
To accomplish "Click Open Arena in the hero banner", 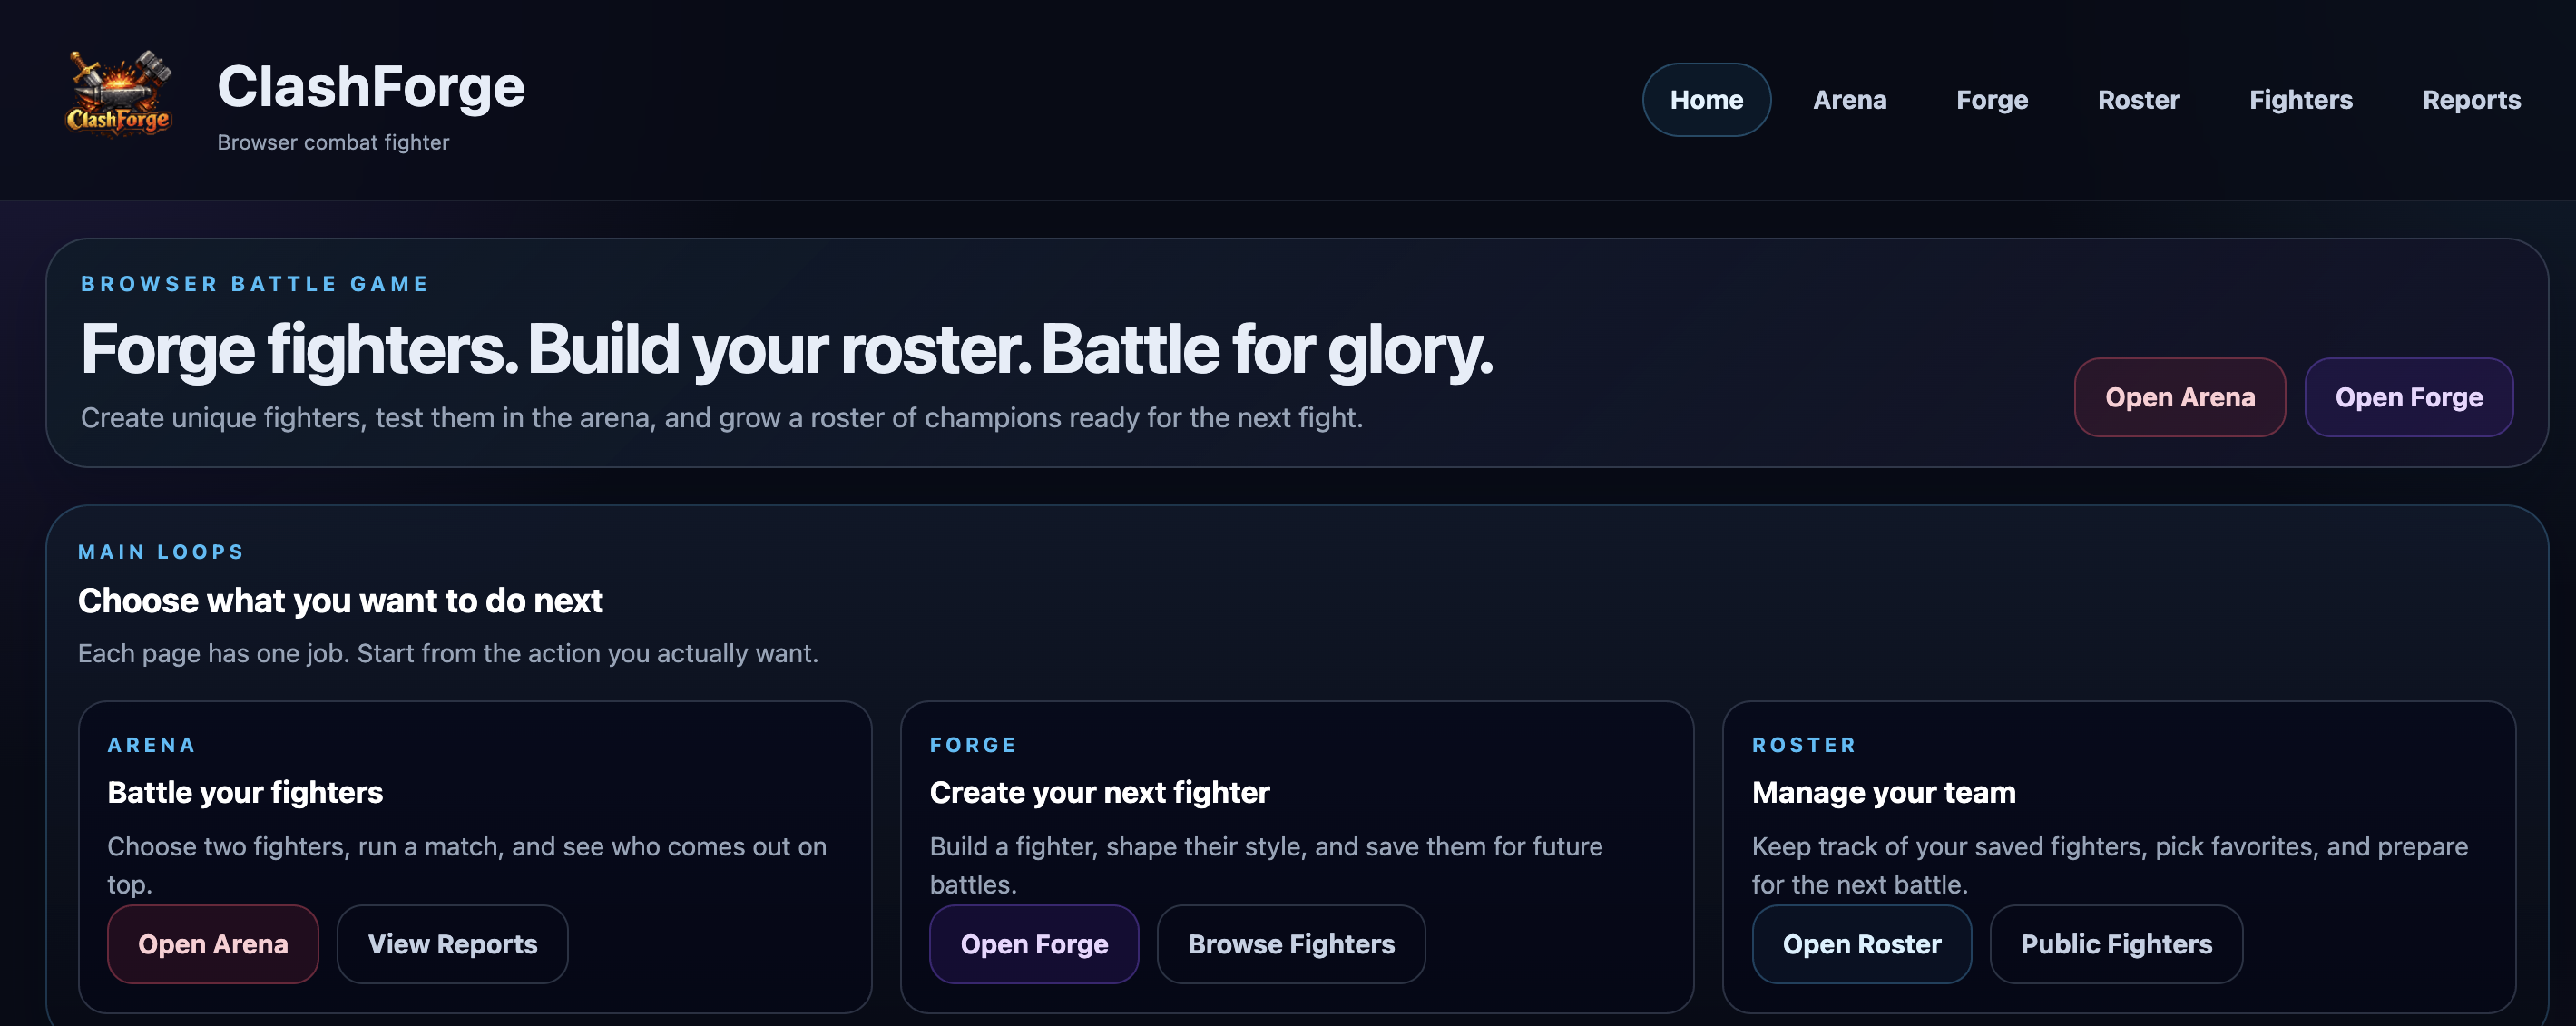I will tap(2180, 397).
